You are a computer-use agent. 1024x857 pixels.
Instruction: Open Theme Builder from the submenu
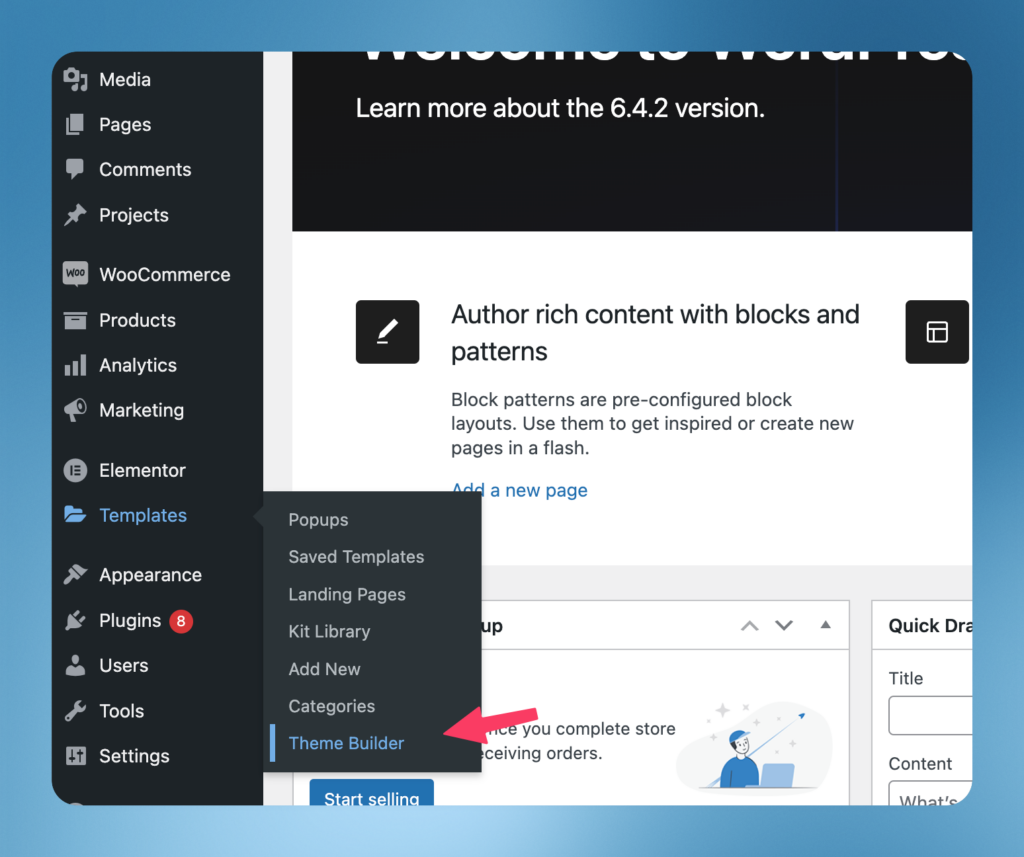tap(346, 743)
